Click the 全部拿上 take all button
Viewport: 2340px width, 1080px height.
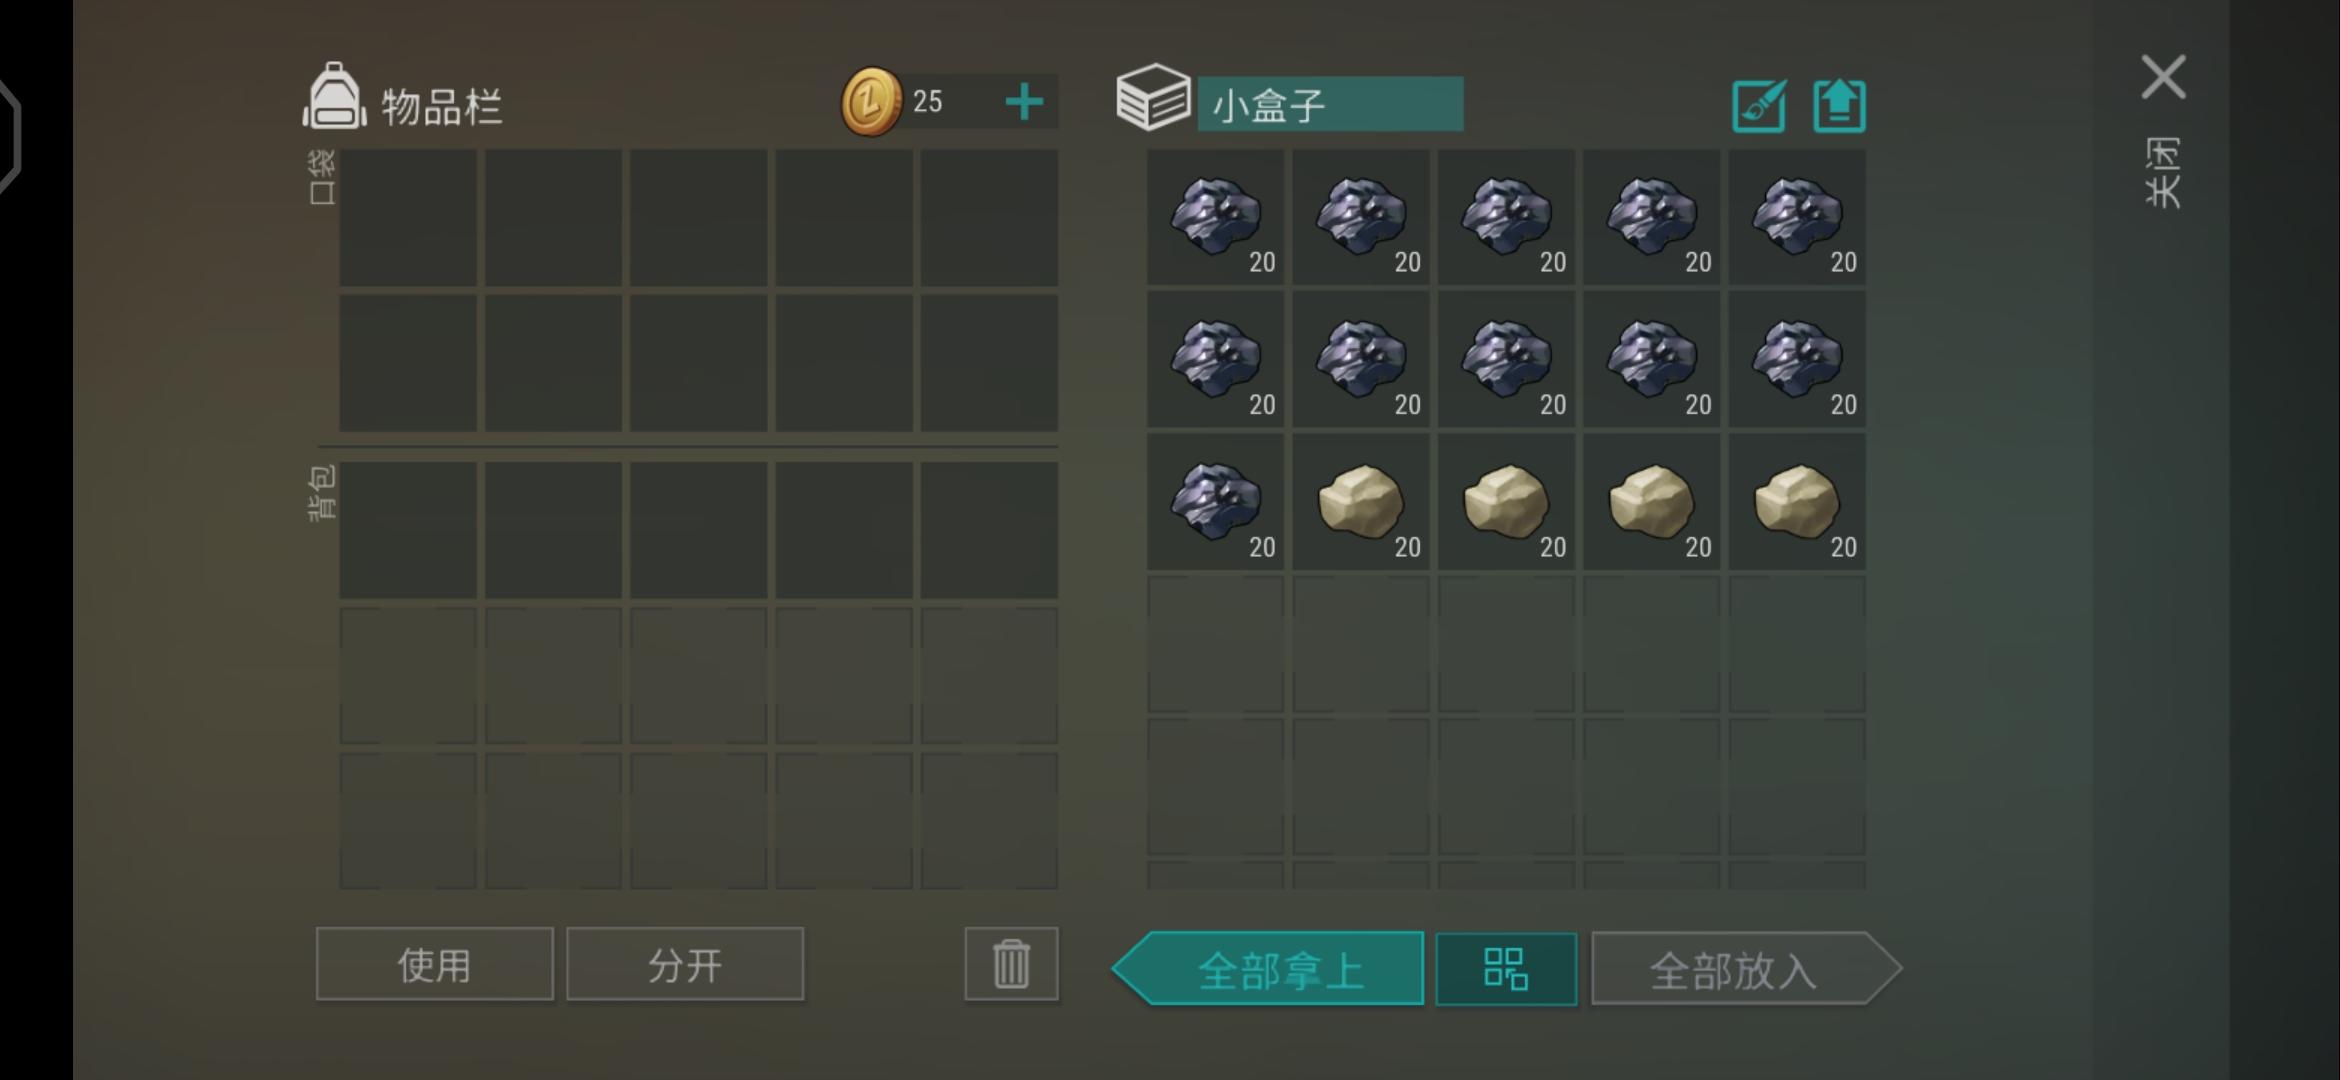coord(1268,969)
